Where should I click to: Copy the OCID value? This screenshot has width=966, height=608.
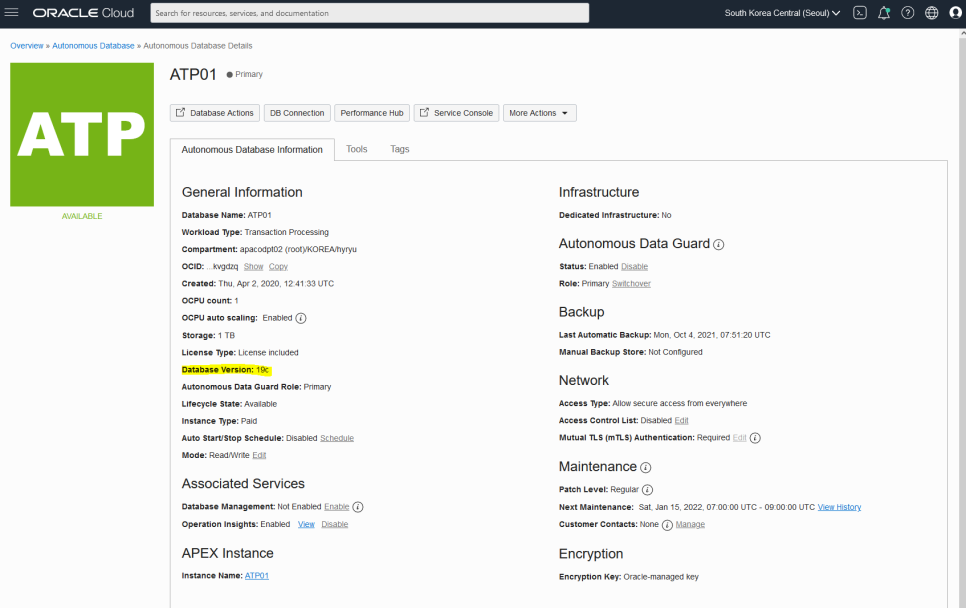pyautogui.click(x=278, y=267)
